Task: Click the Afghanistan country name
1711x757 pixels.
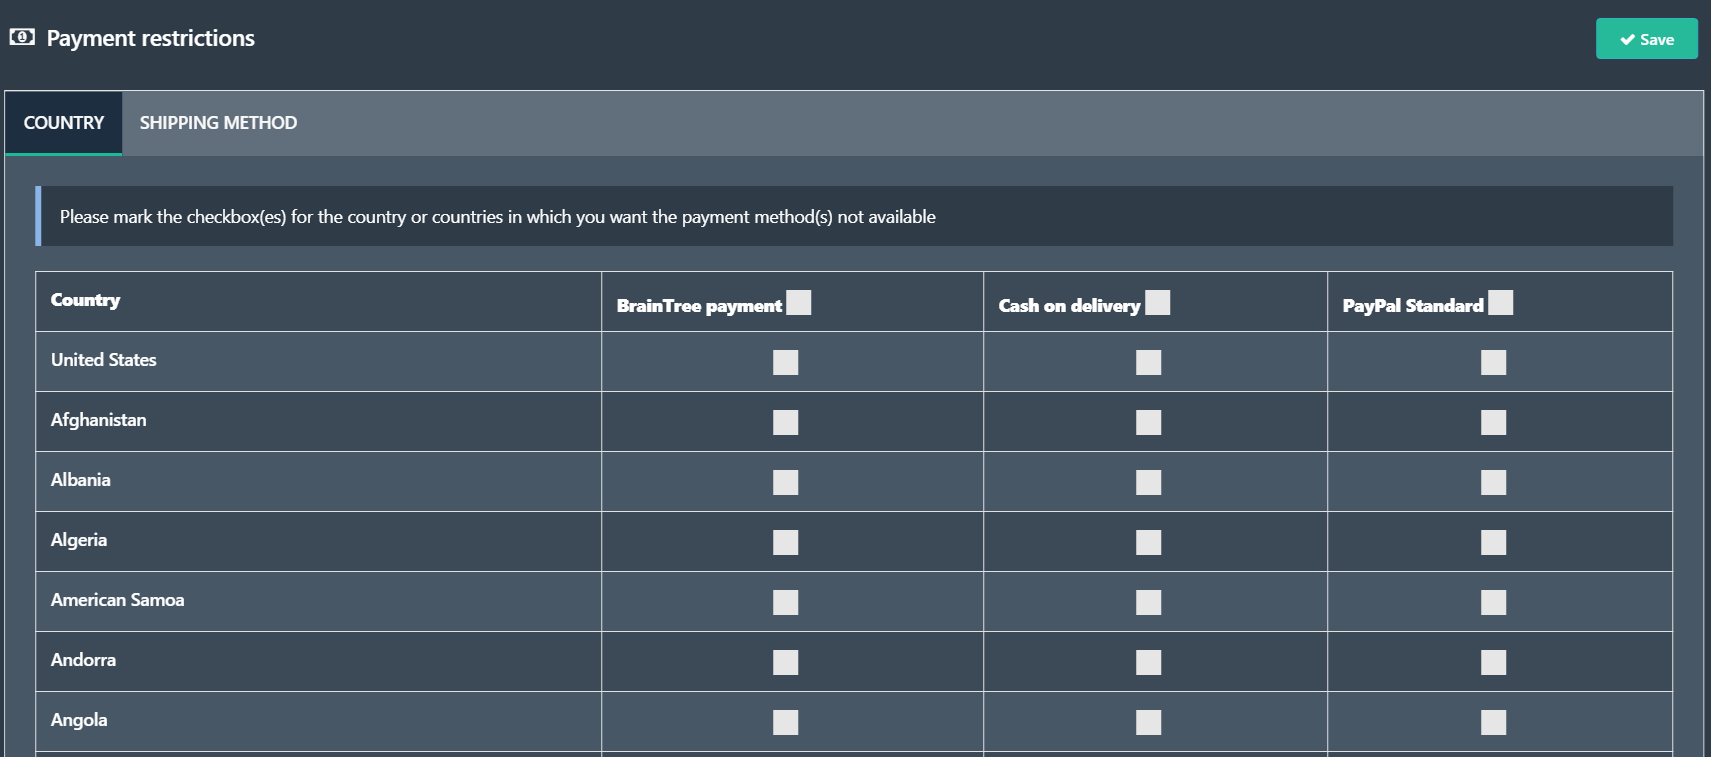Action: tap(99, 420)
